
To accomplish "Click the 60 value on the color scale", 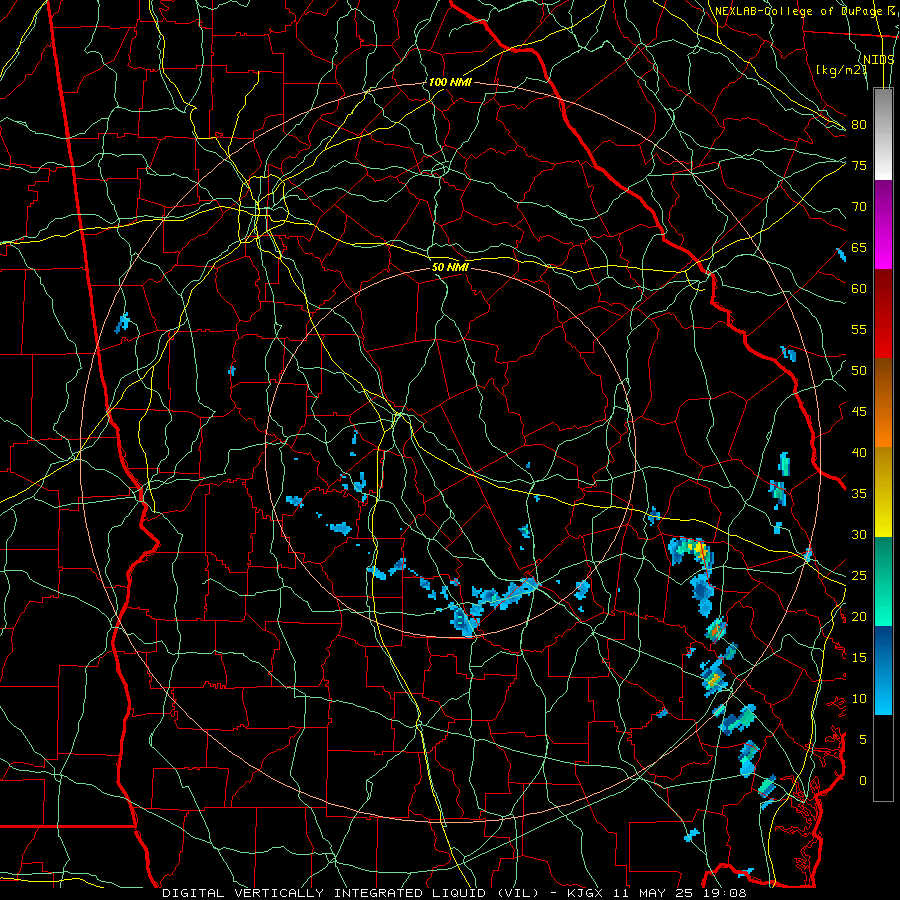I will tap(859, 289).
